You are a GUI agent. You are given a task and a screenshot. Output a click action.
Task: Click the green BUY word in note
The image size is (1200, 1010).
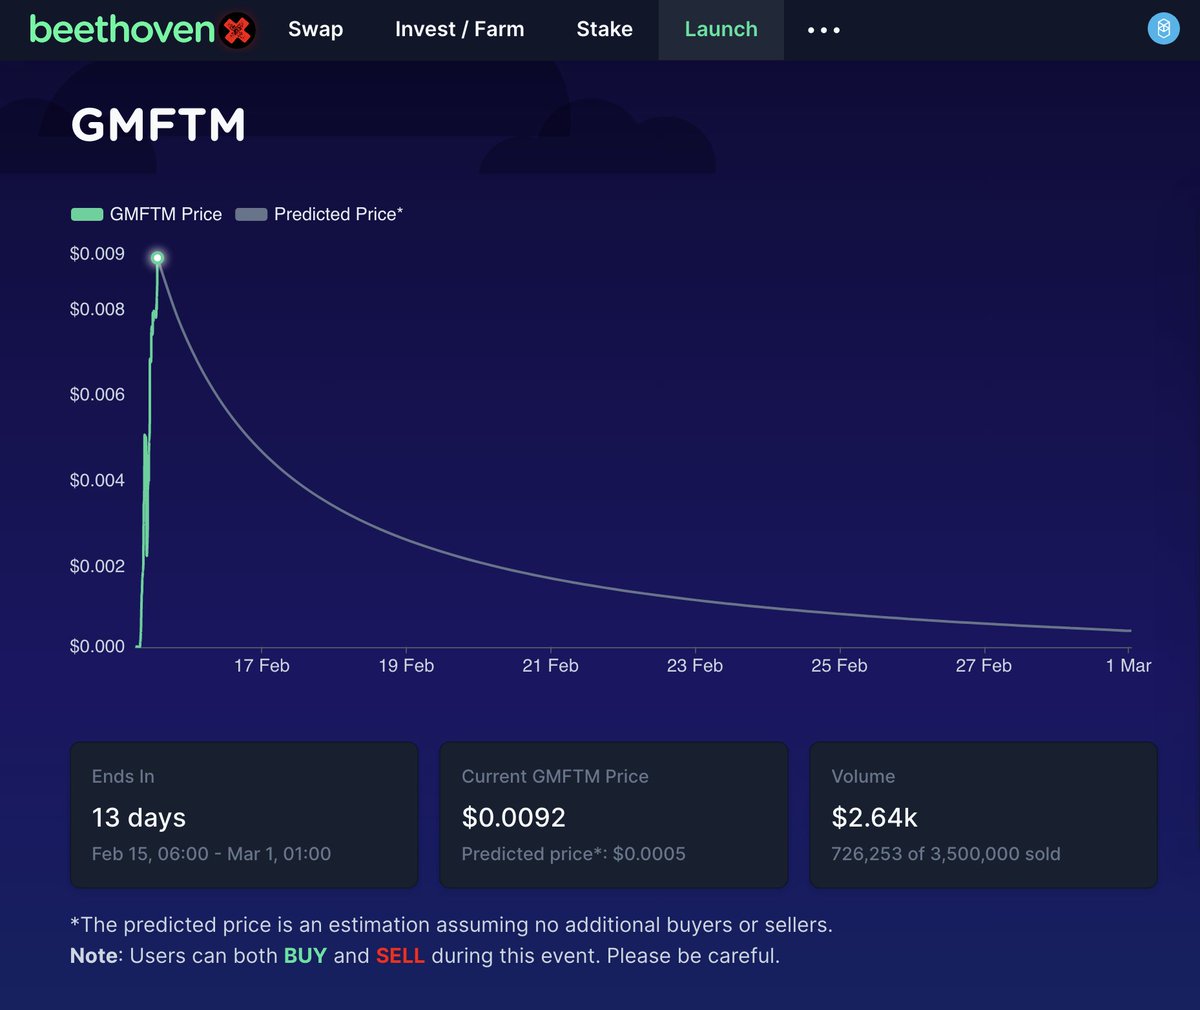pos(305,956)
